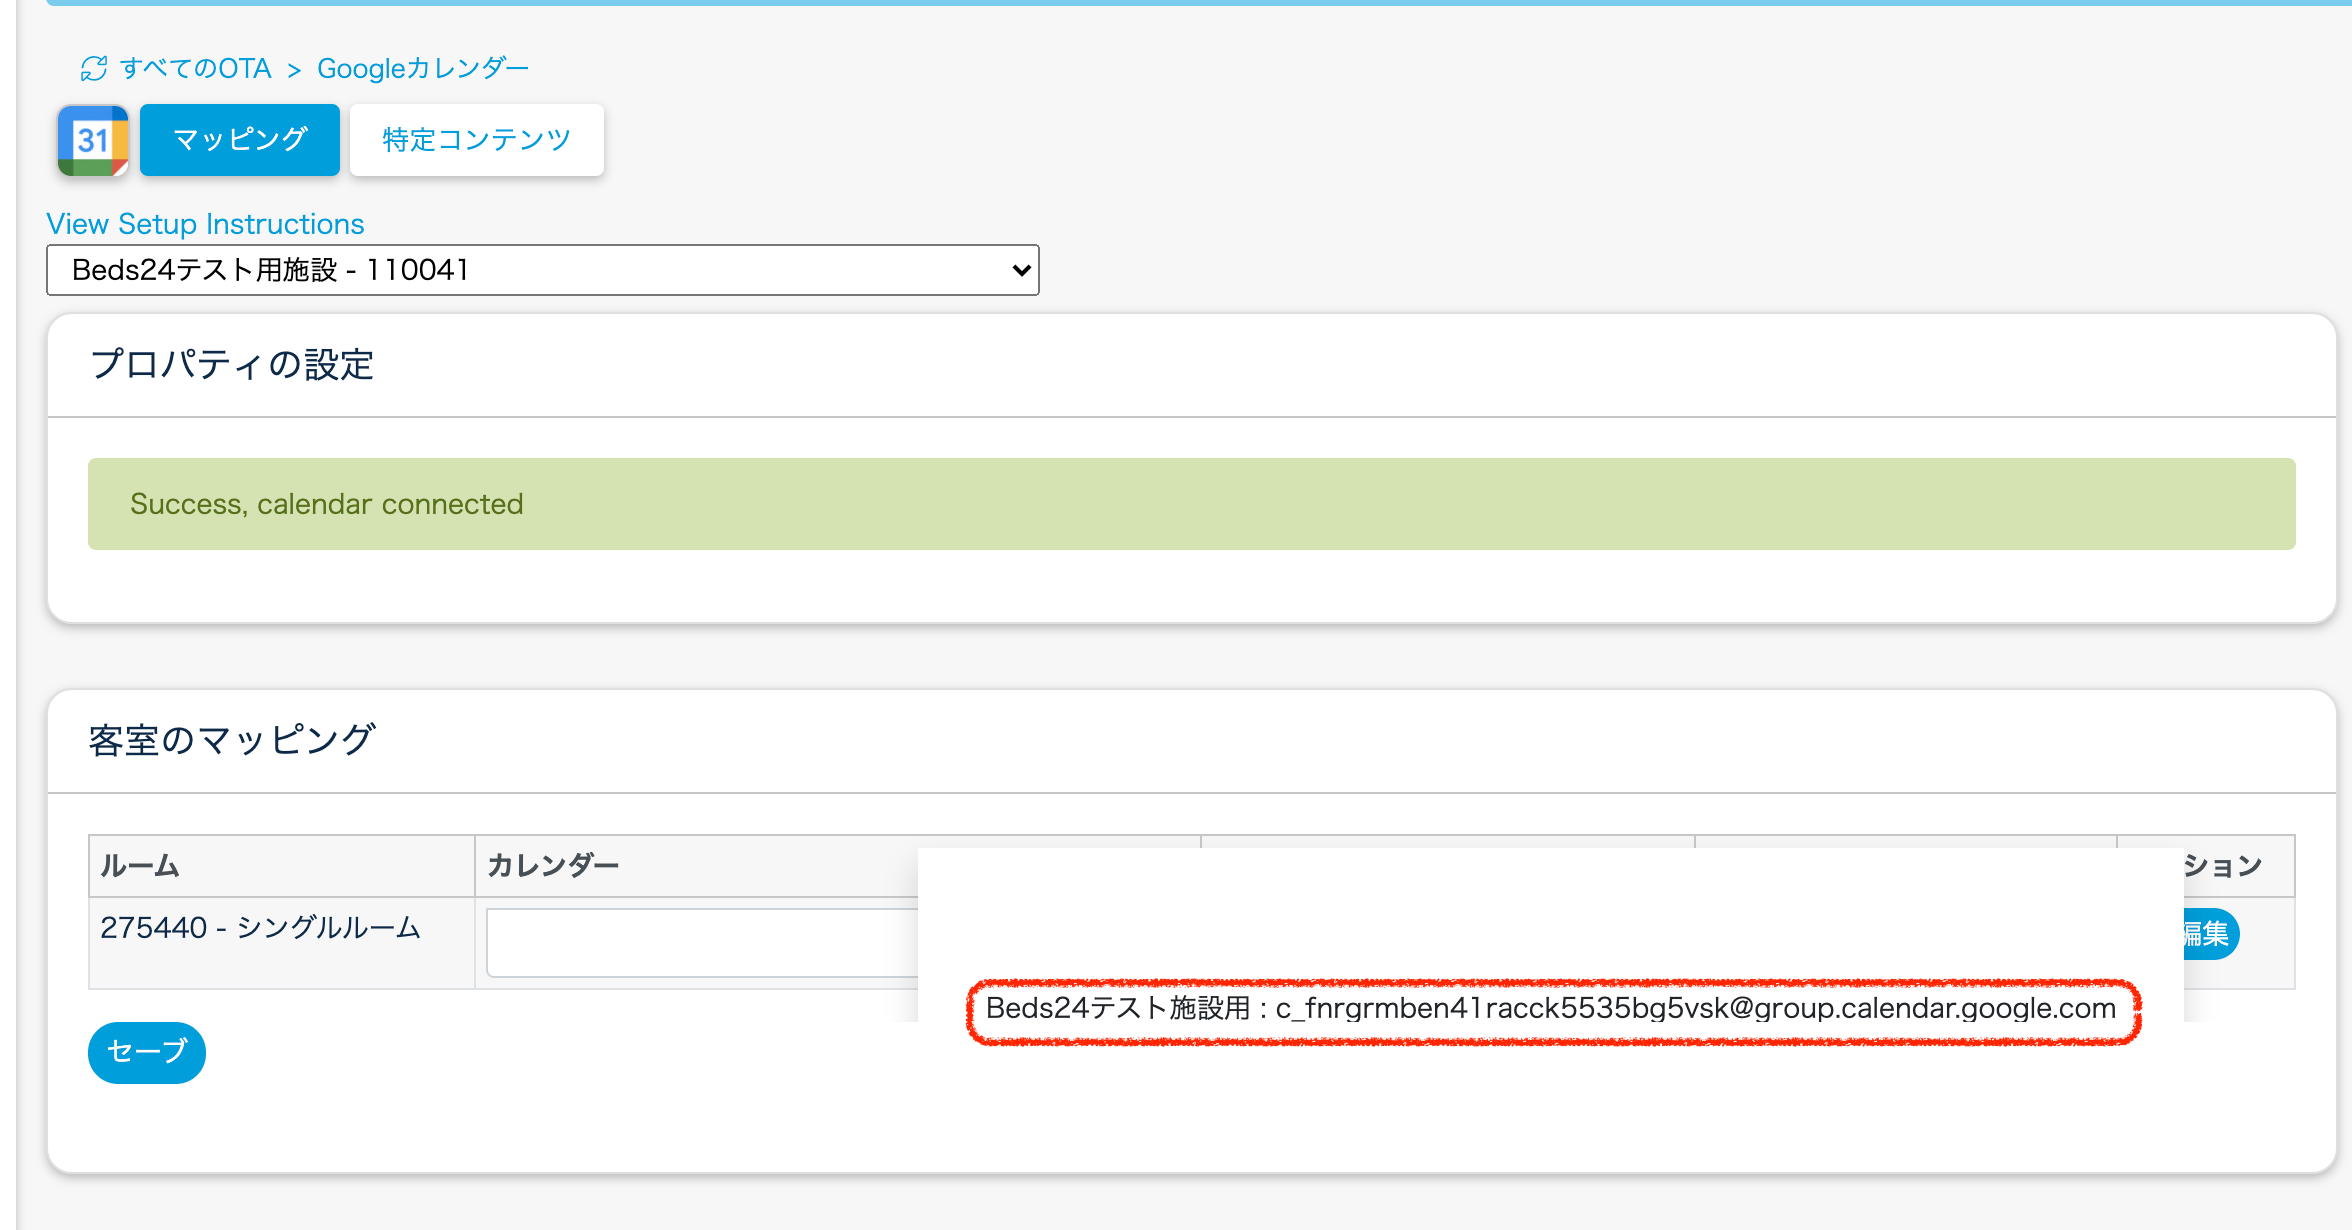Switch to the 特定コンテンツ tab
This screenshot has height=1230, width=2352.
(476, 140)
